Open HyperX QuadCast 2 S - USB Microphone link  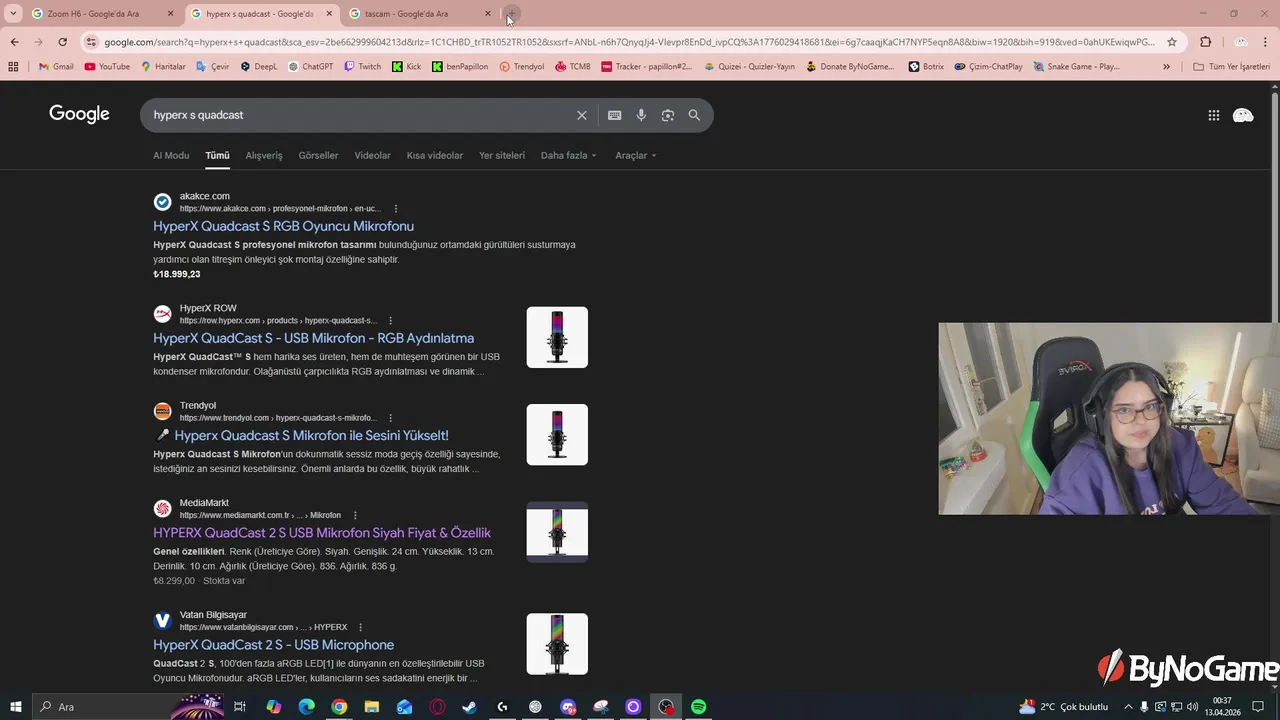click(273, 645)
